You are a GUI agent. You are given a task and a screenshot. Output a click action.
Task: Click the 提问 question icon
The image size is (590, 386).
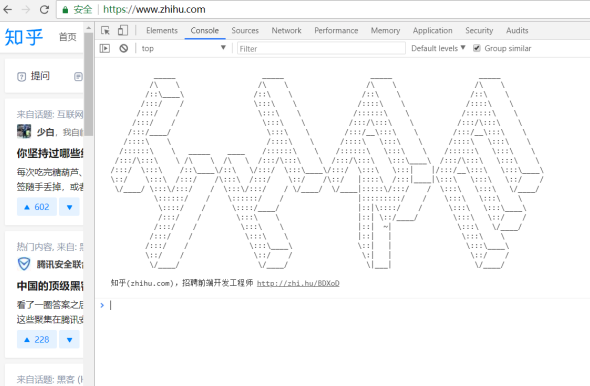21,77
